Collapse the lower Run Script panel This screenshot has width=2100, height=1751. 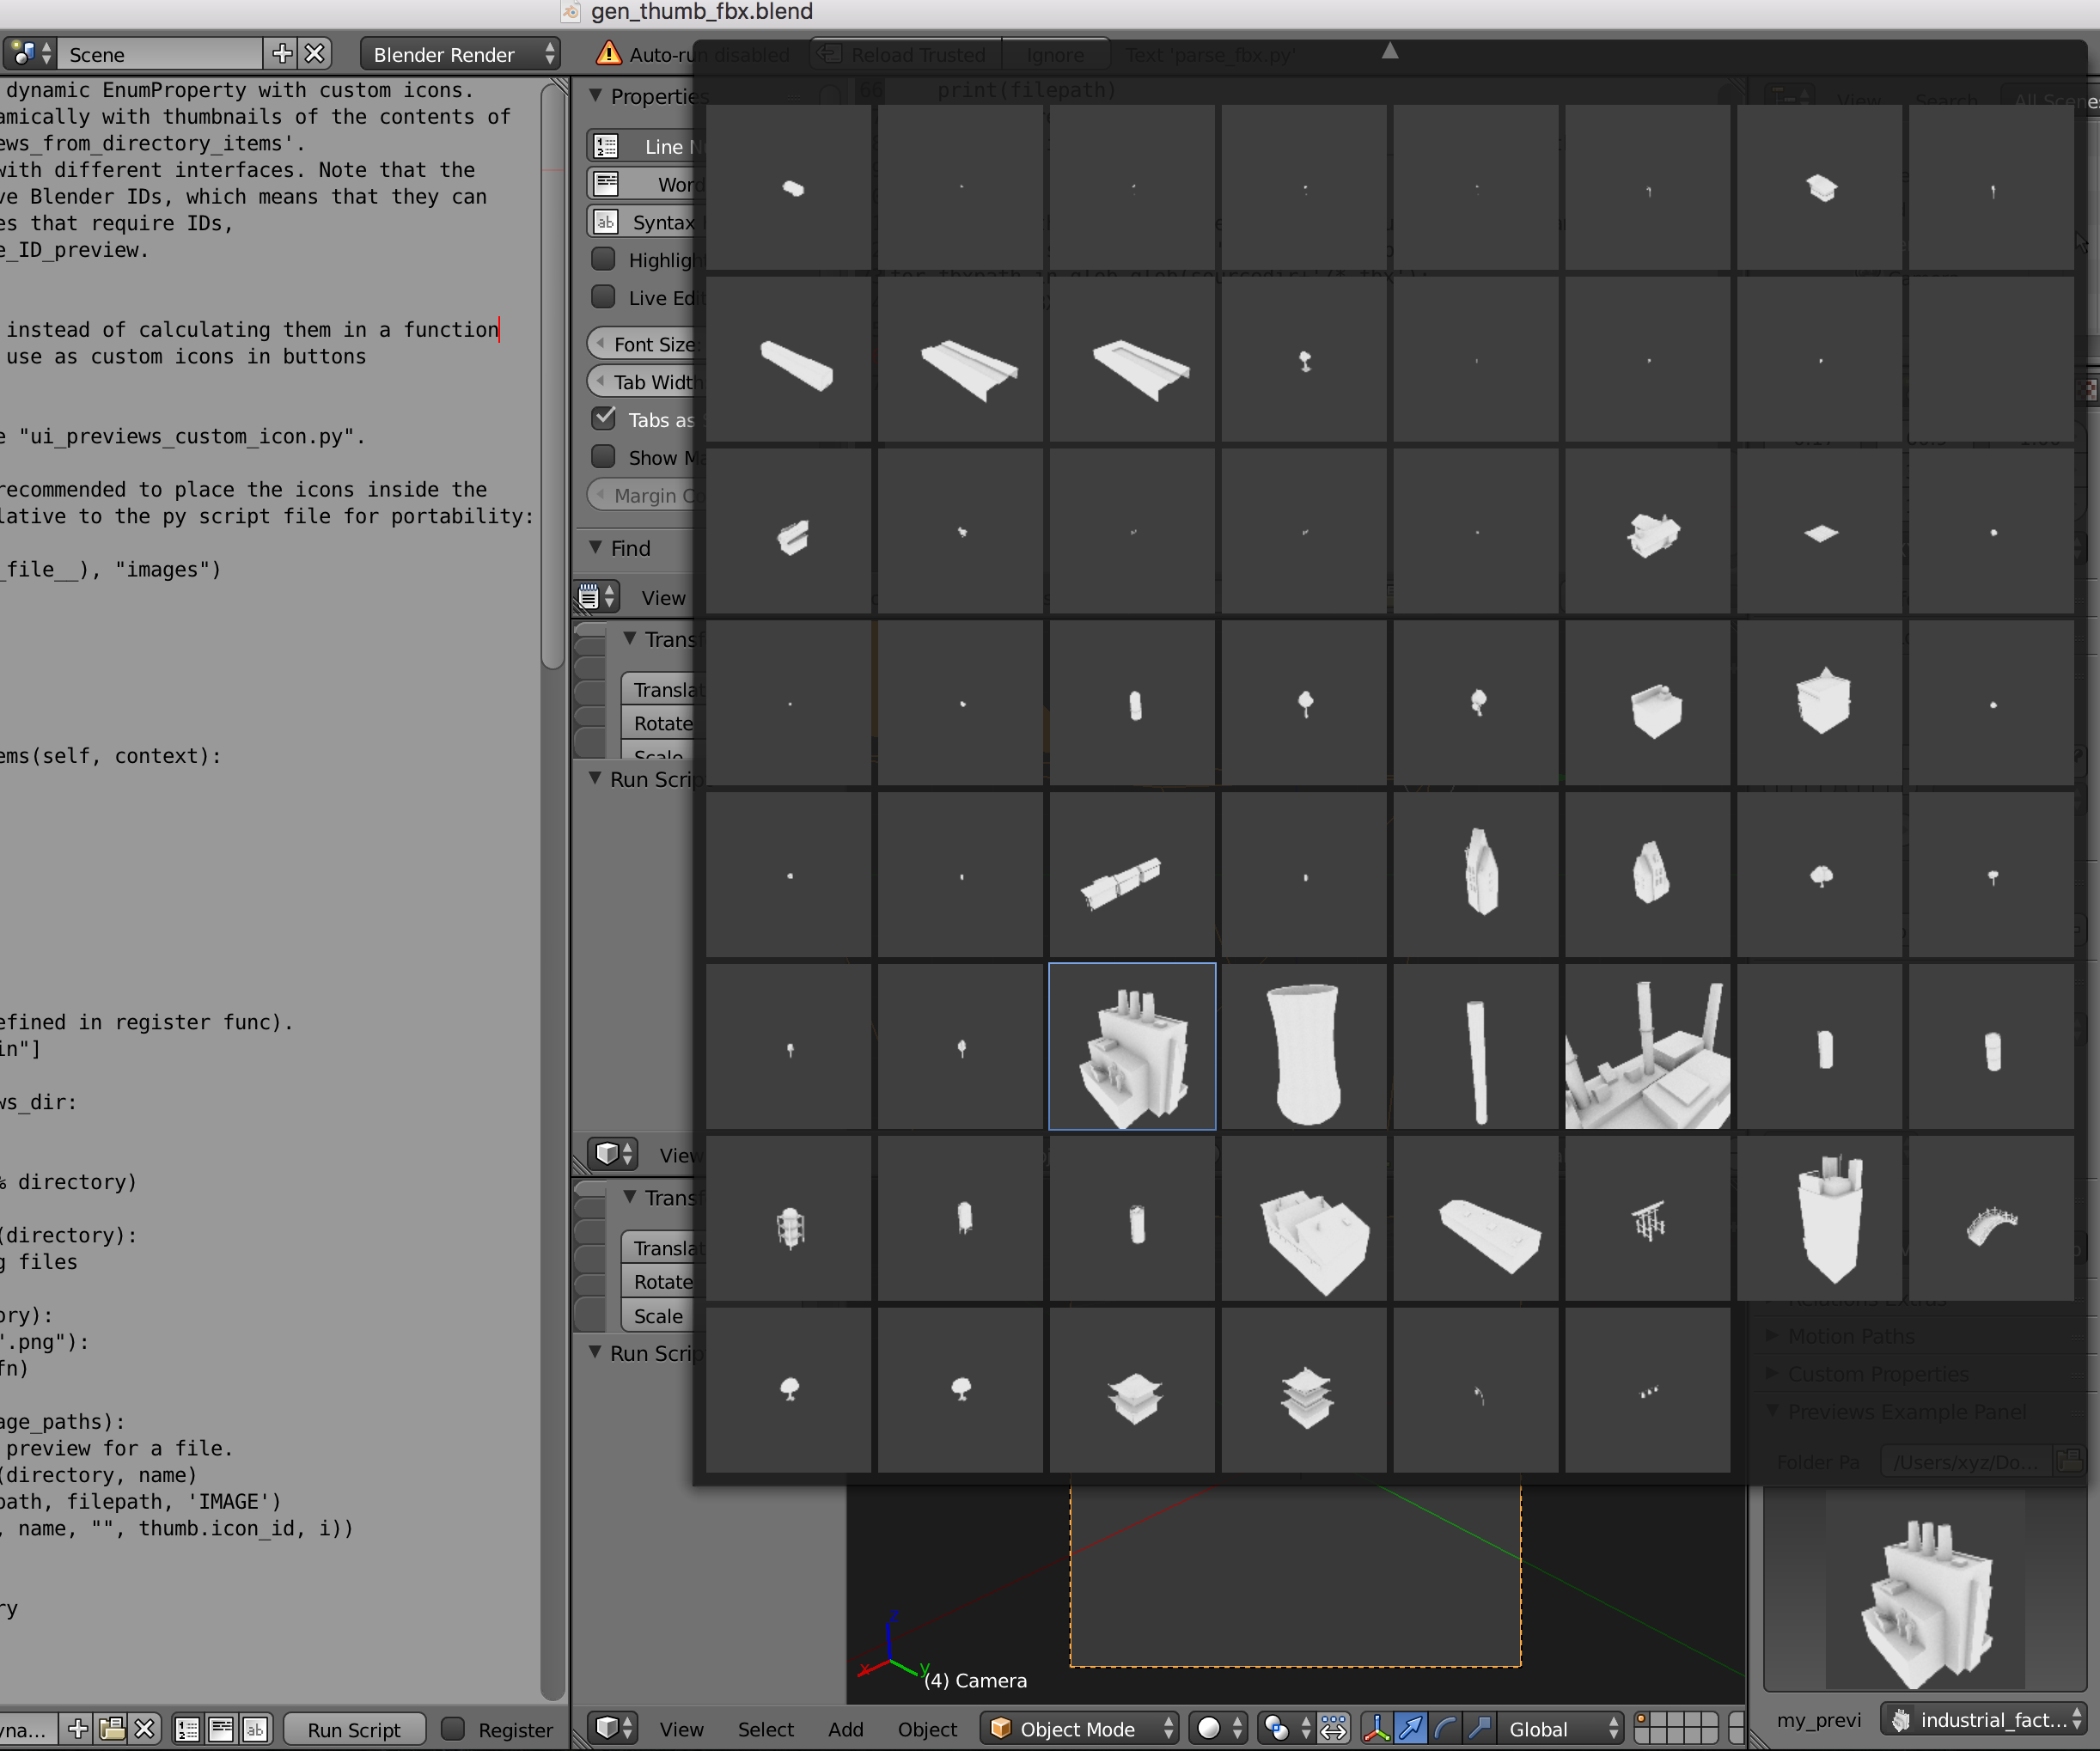[x=595, y=1352]
